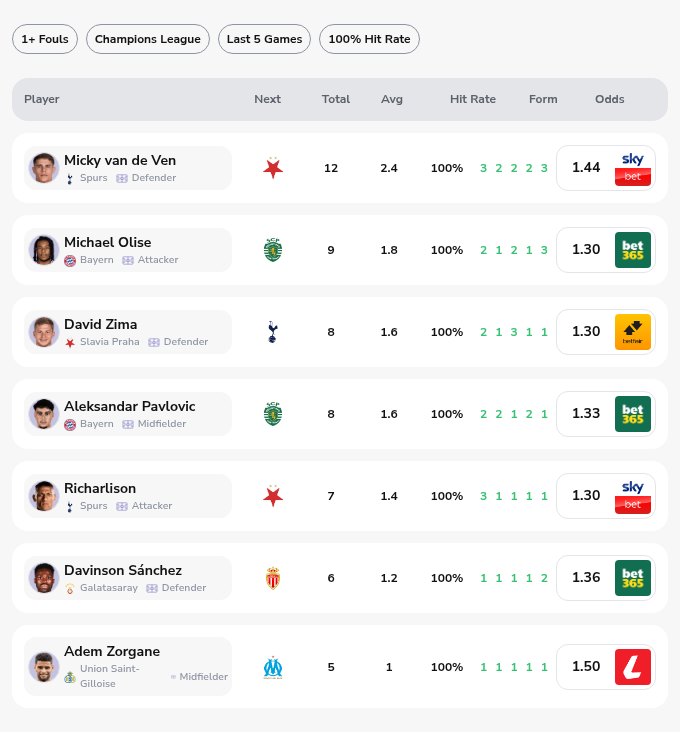Sort by the Total column header

click(x=336, y=99)
